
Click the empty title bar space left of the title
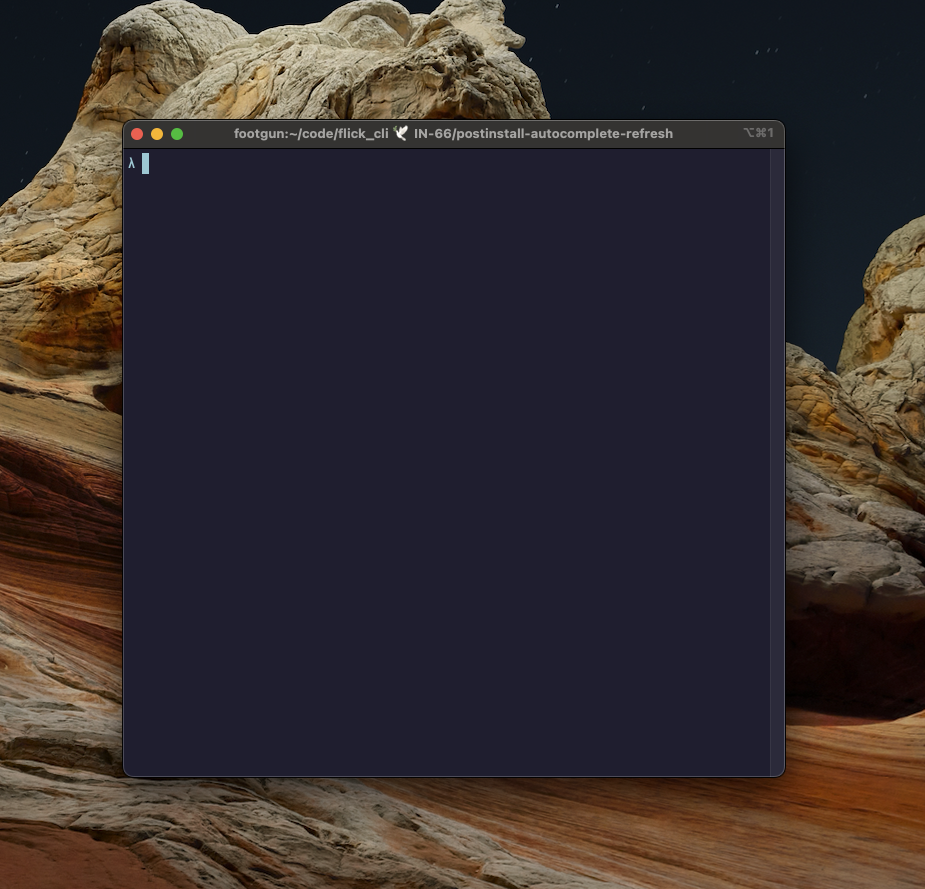tap(207, 134)
